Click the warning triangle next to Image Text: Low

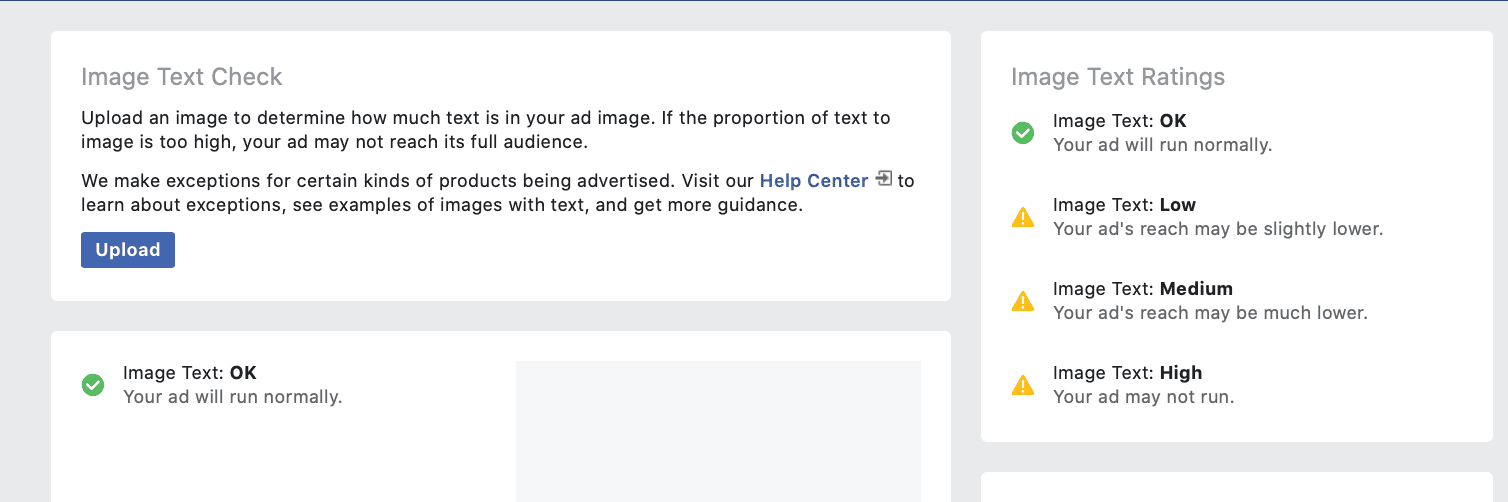click(1023, 217)
